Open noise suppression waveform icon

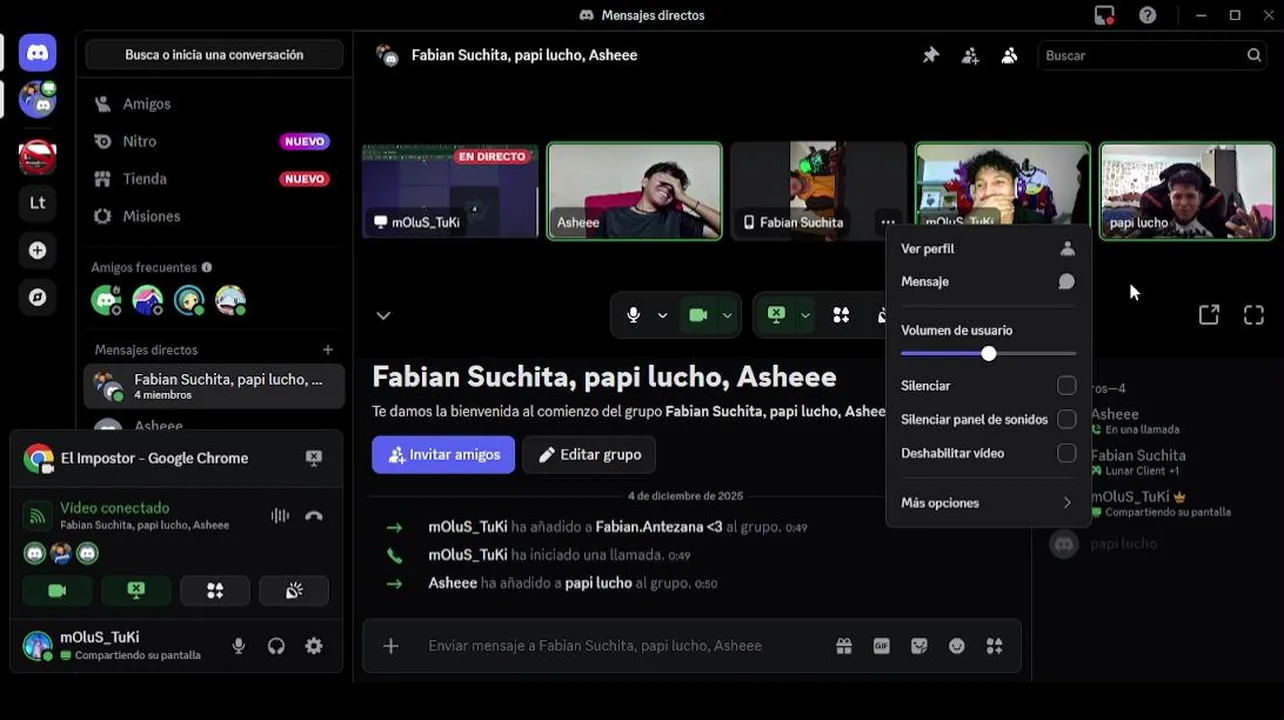(x=280, y=516)
